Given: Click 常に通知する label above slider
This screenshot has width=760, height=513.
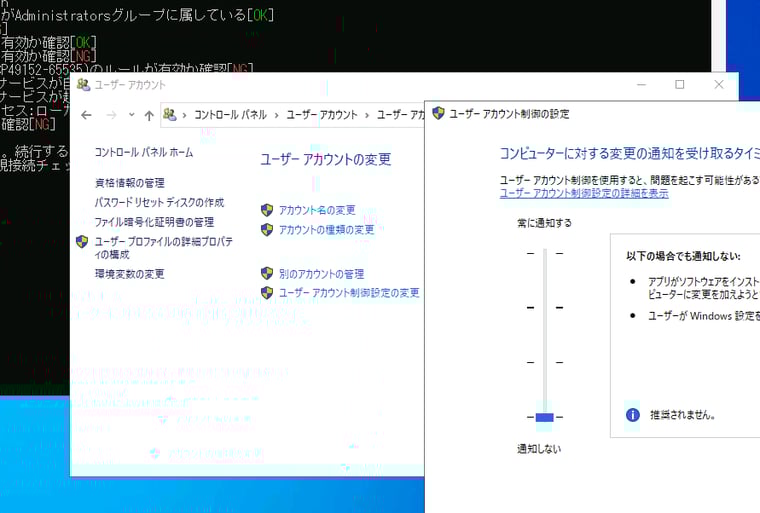Looking at the screenshot, I should [544, 223].
